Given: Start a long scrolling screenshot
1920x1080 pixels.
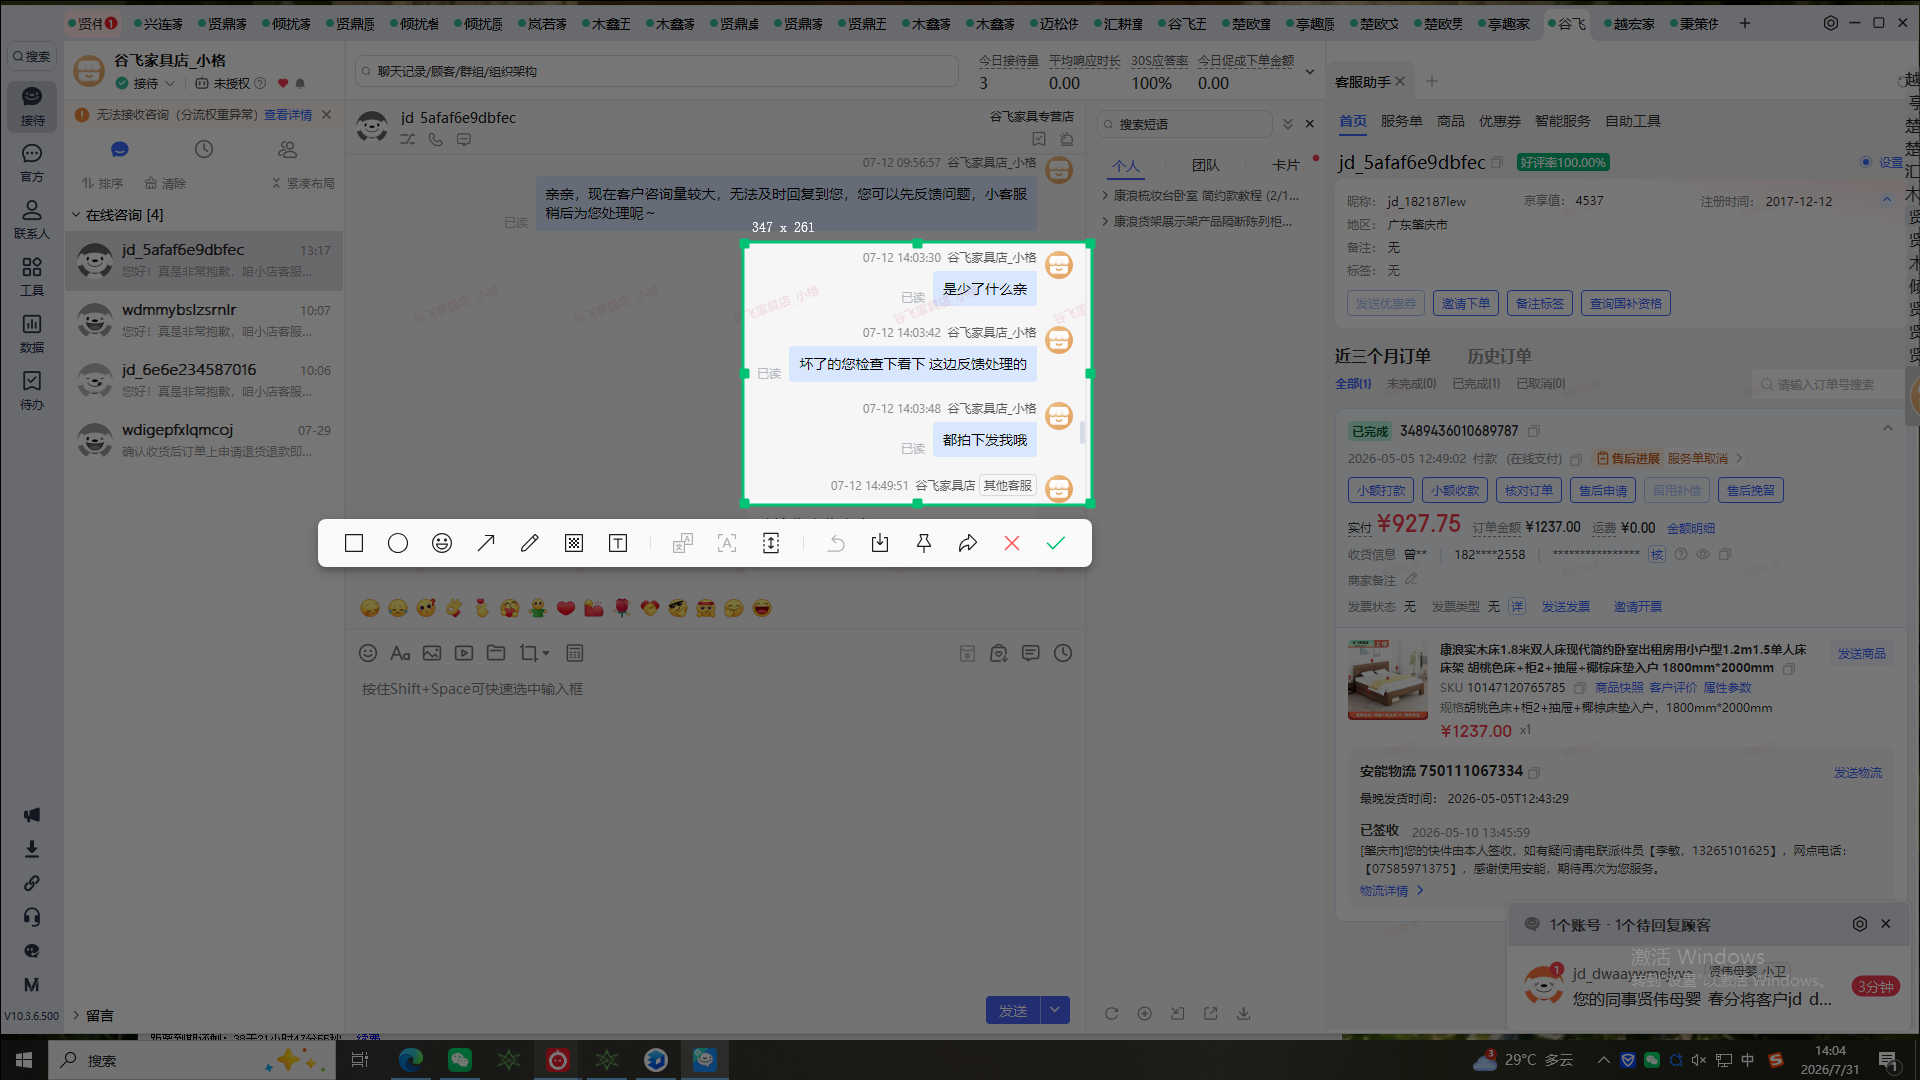Looking at the screenshot, I should coord(771,543).
